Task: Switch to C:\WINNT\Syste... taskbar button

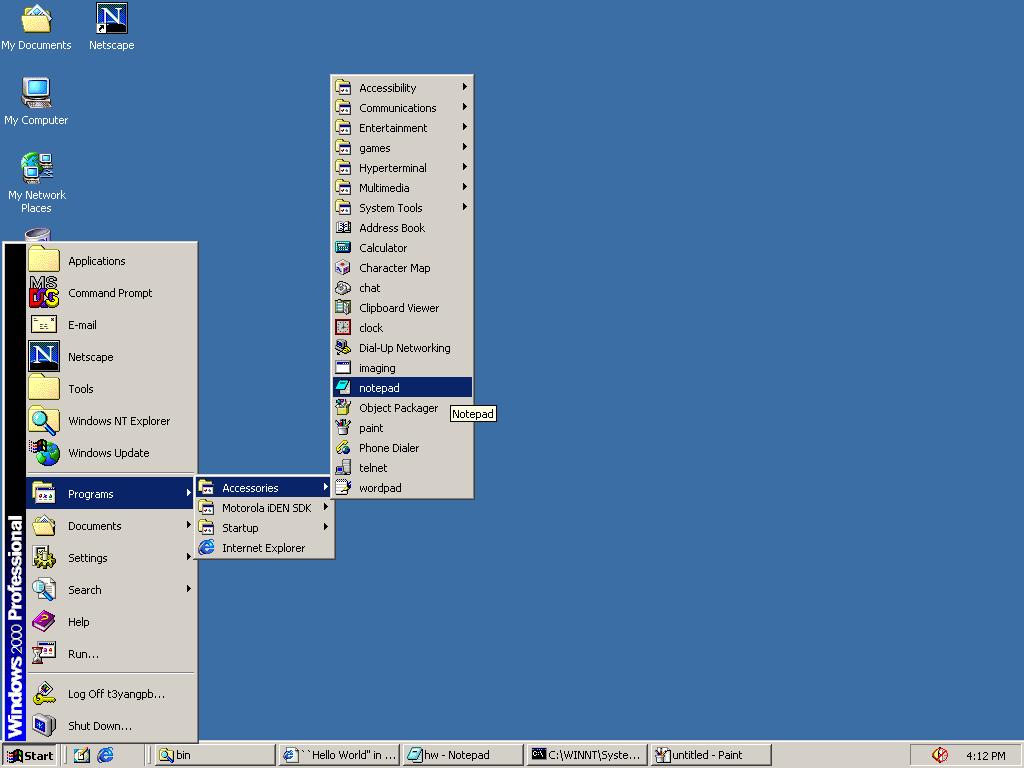Action: click(587, 756)
